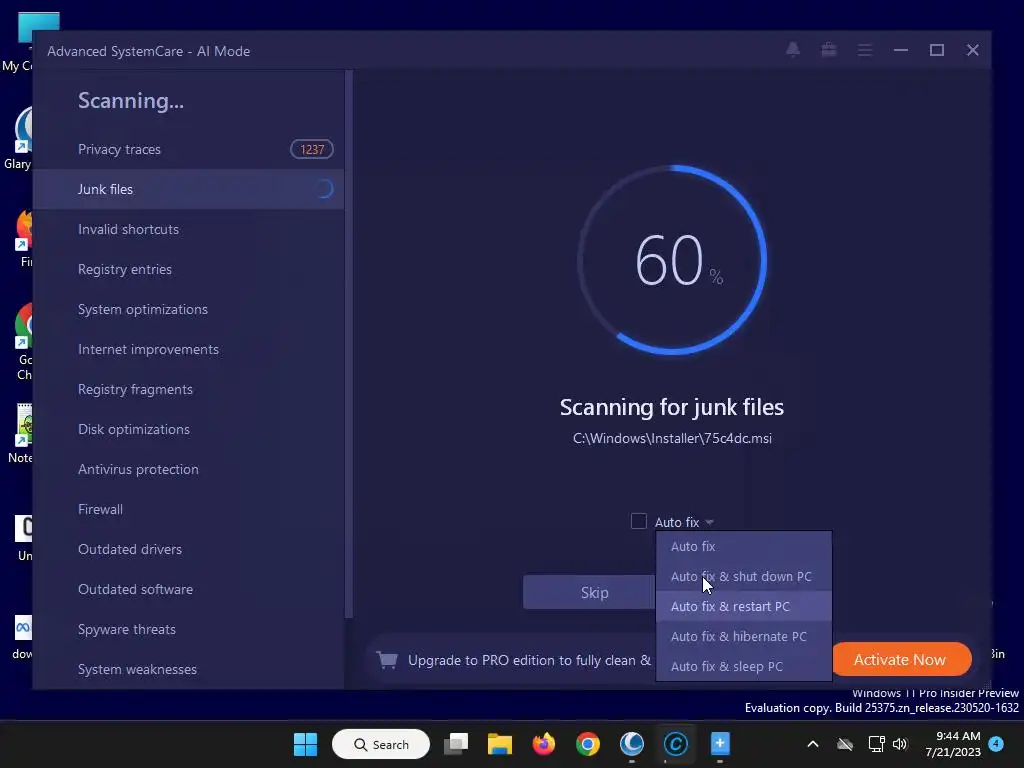Click the scanned file path text
1024x768 pixels.
click(672, 438)
